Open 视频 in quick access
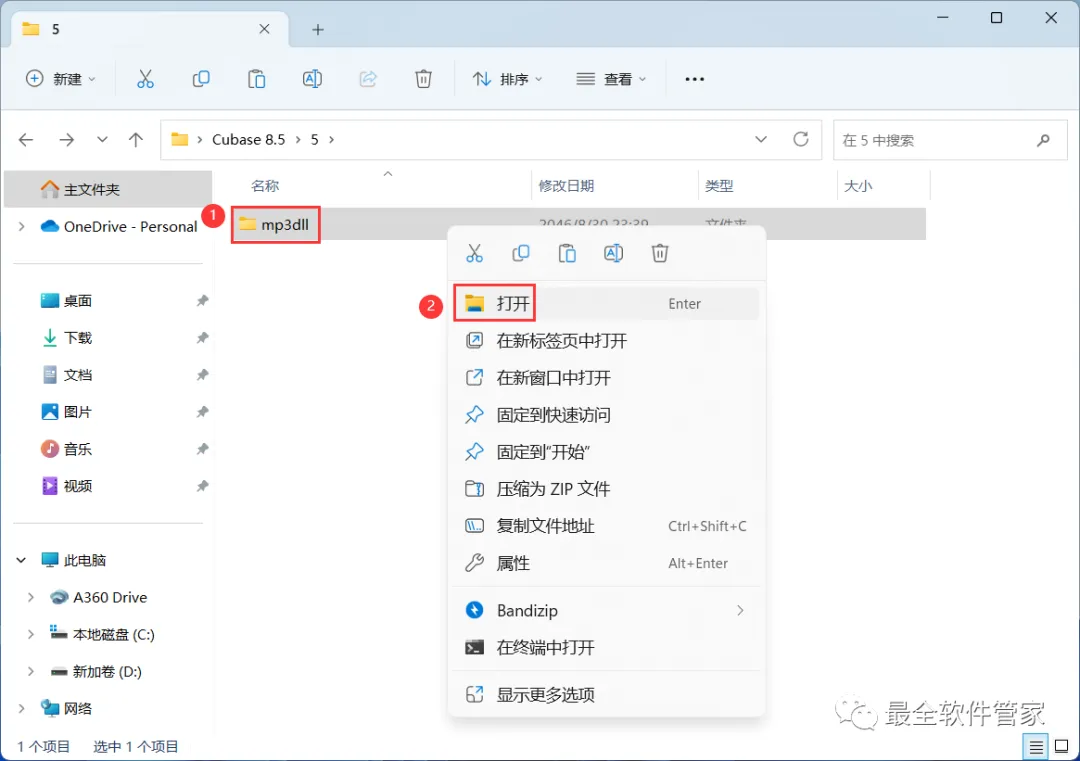The image size is (1080, 761). pyautogui.click(x=78, y=487)
